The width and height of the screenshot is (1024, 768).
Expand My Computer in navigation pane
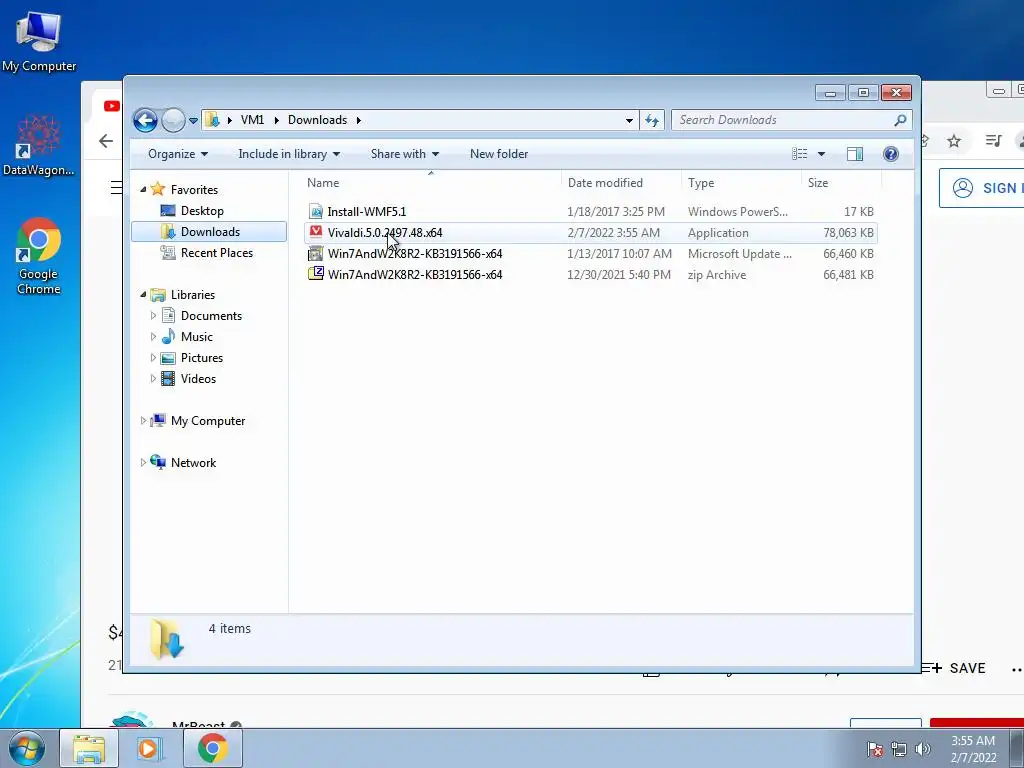[143, 421]
